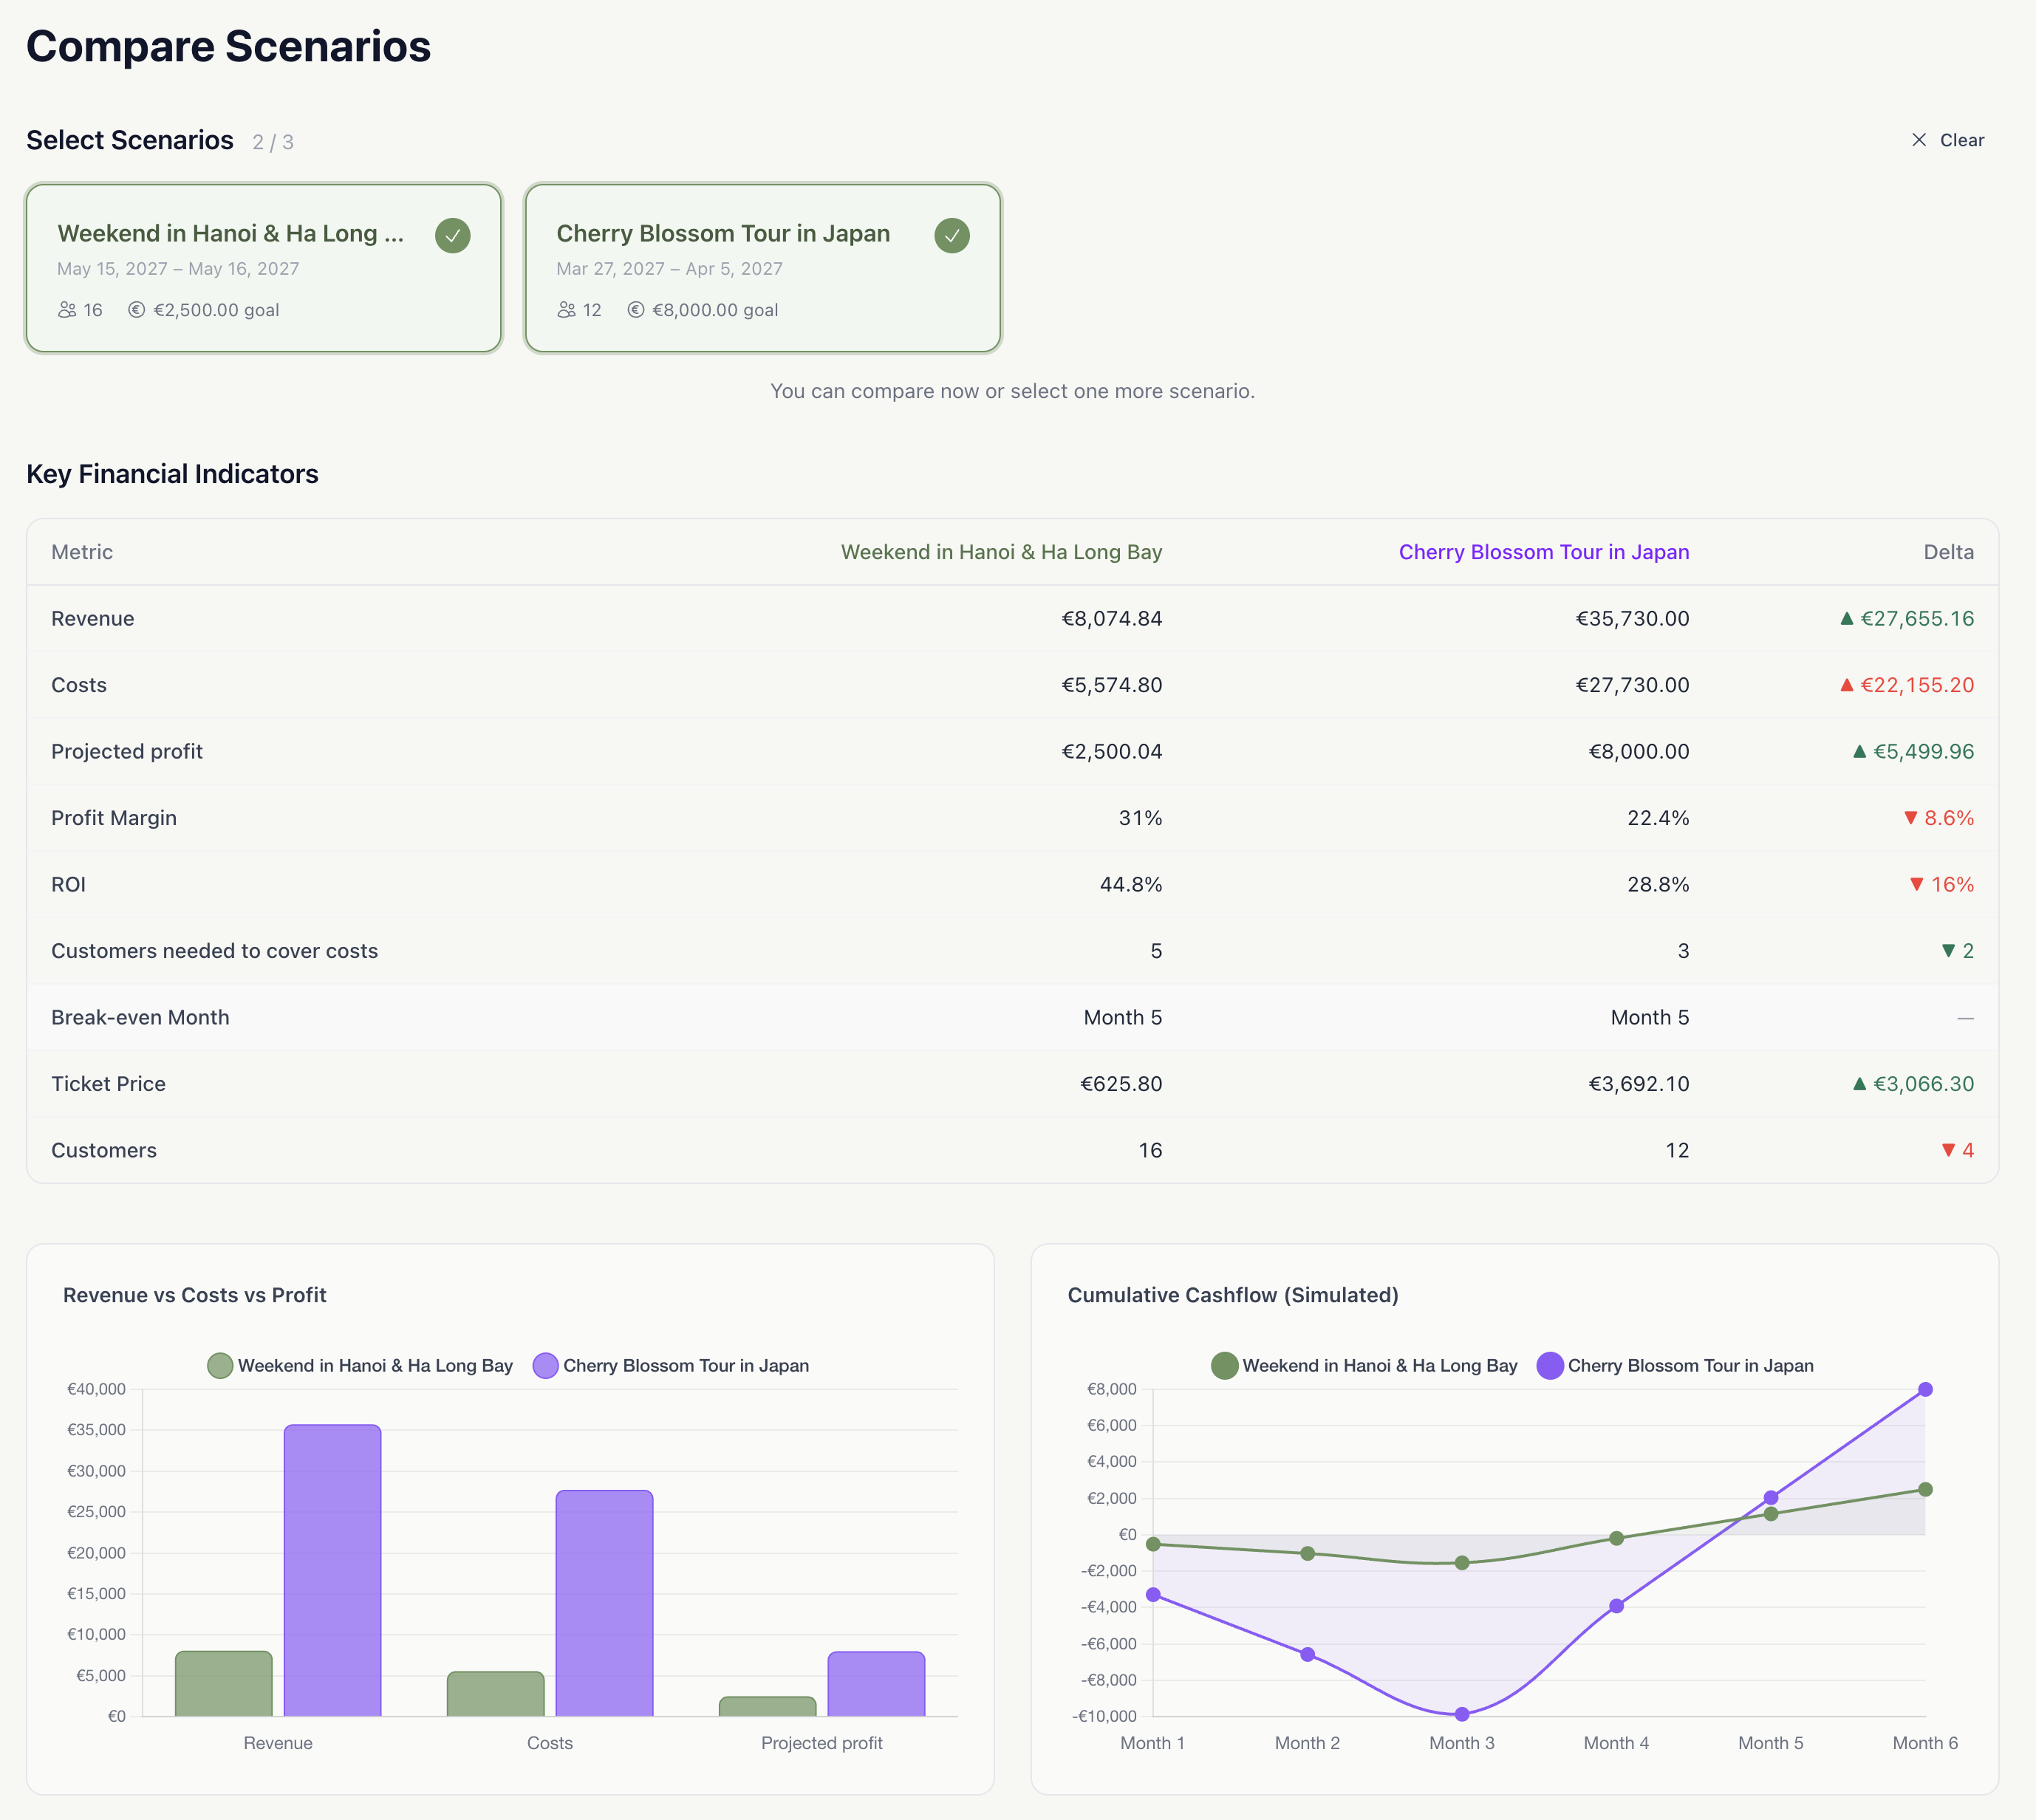Viewport: 2036px width, 1820px height.
Task: Click the purple Month 6 cashflow point
Action: pyautogui.click(x=1925, y=1389)
